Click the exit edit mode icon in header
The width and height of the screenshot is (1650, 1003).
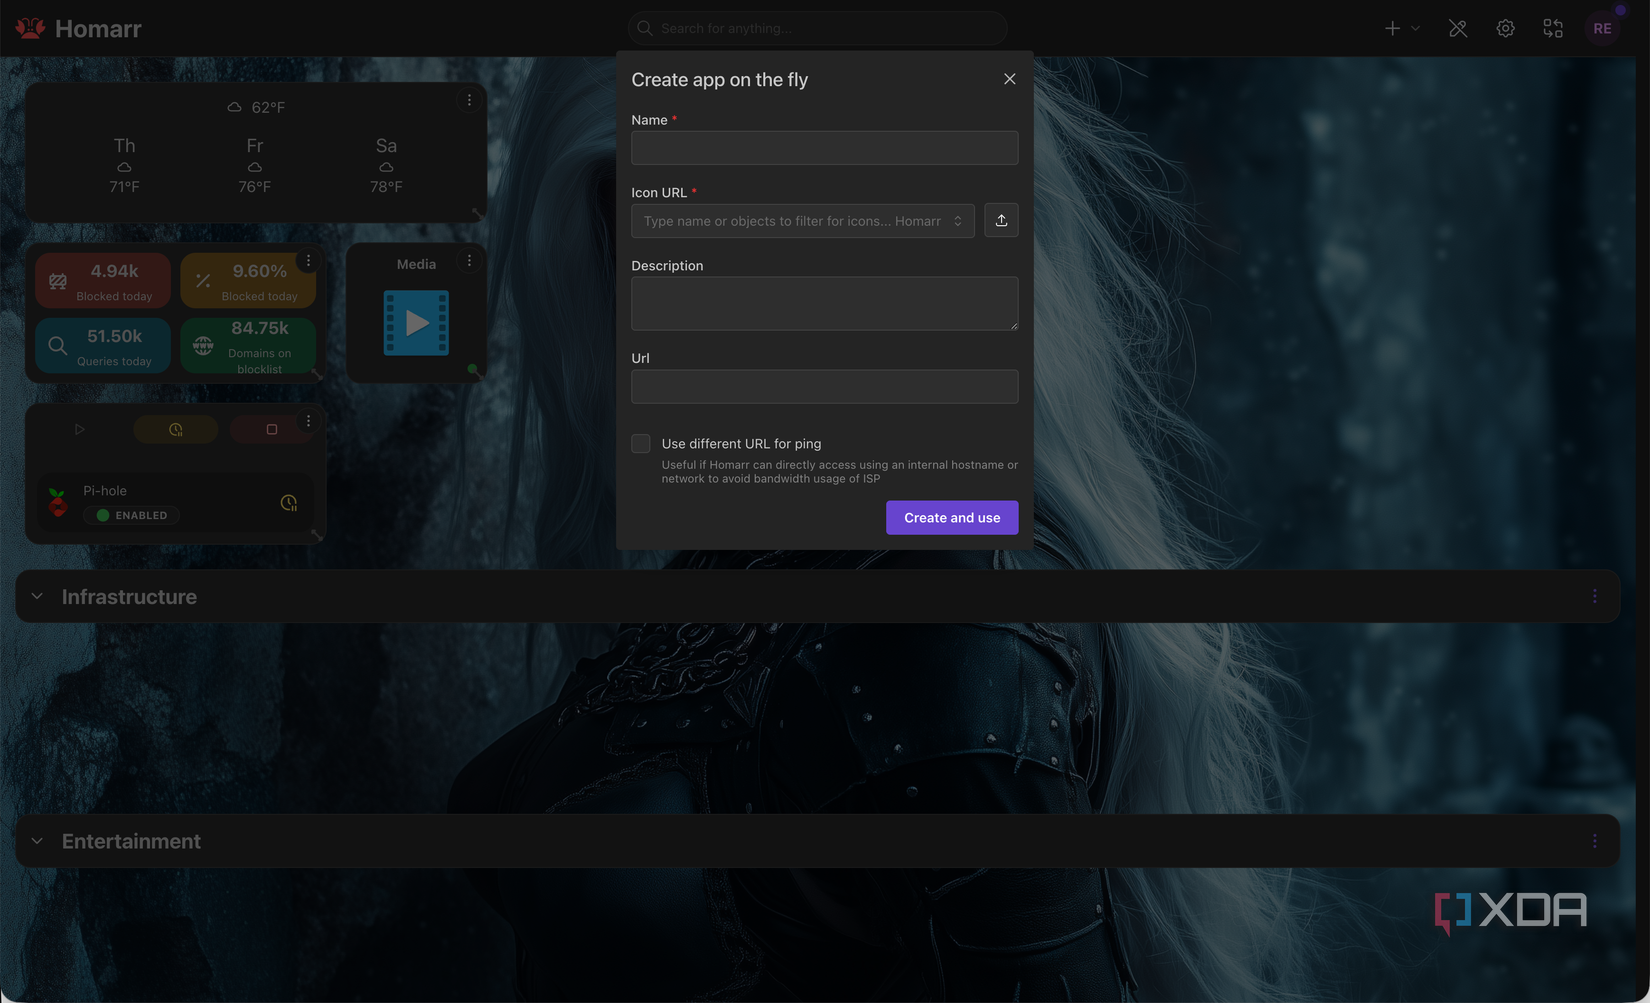point(1458,28)
